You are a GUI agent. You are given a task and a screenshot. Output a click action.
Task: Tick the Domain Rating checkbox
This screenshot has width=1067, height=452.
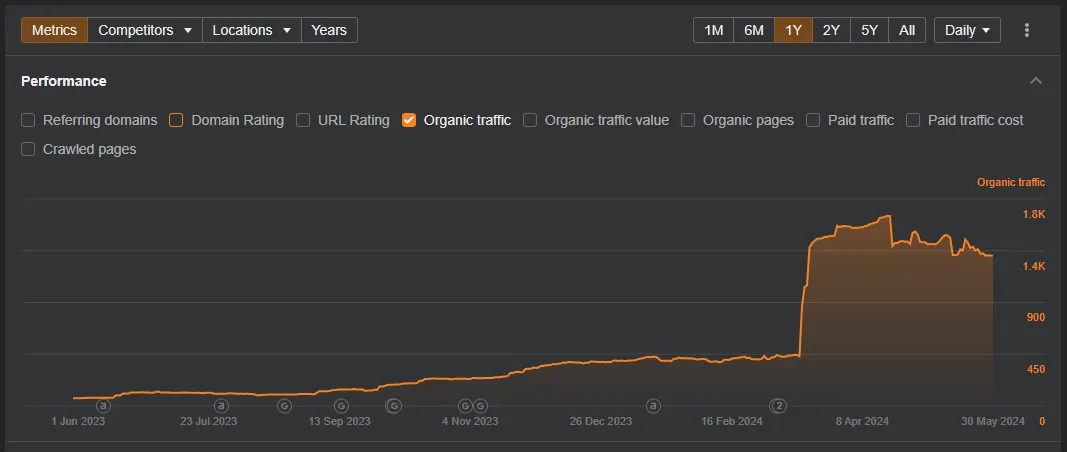[176, 120]
